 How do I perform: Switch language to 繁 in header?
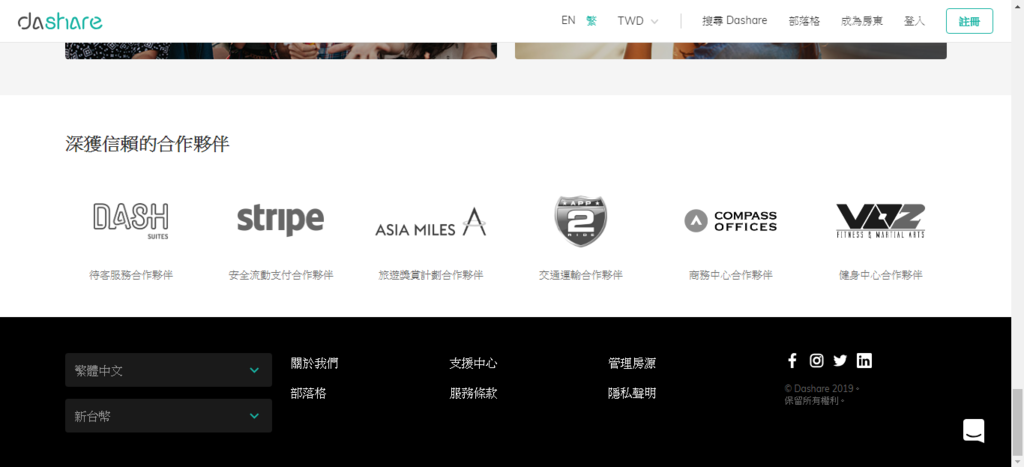592,21
